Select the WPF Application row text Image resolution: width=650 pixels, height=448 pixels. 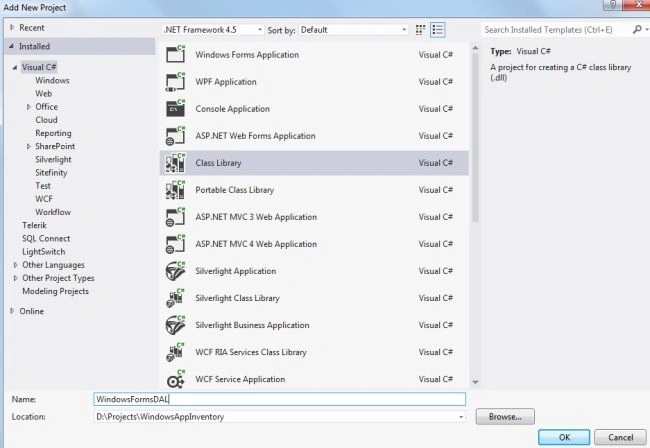226,82
